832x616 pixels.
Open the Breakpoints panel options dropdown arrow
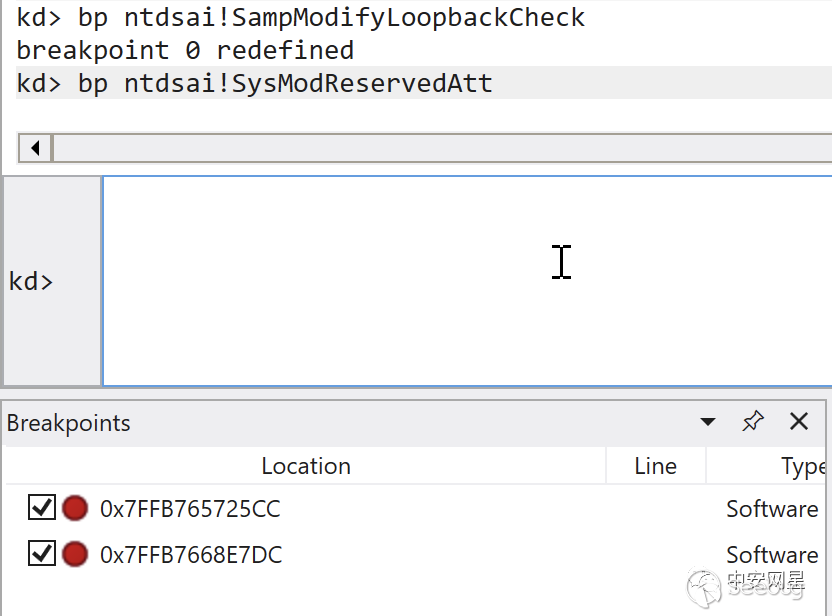[x=707, y=422]
